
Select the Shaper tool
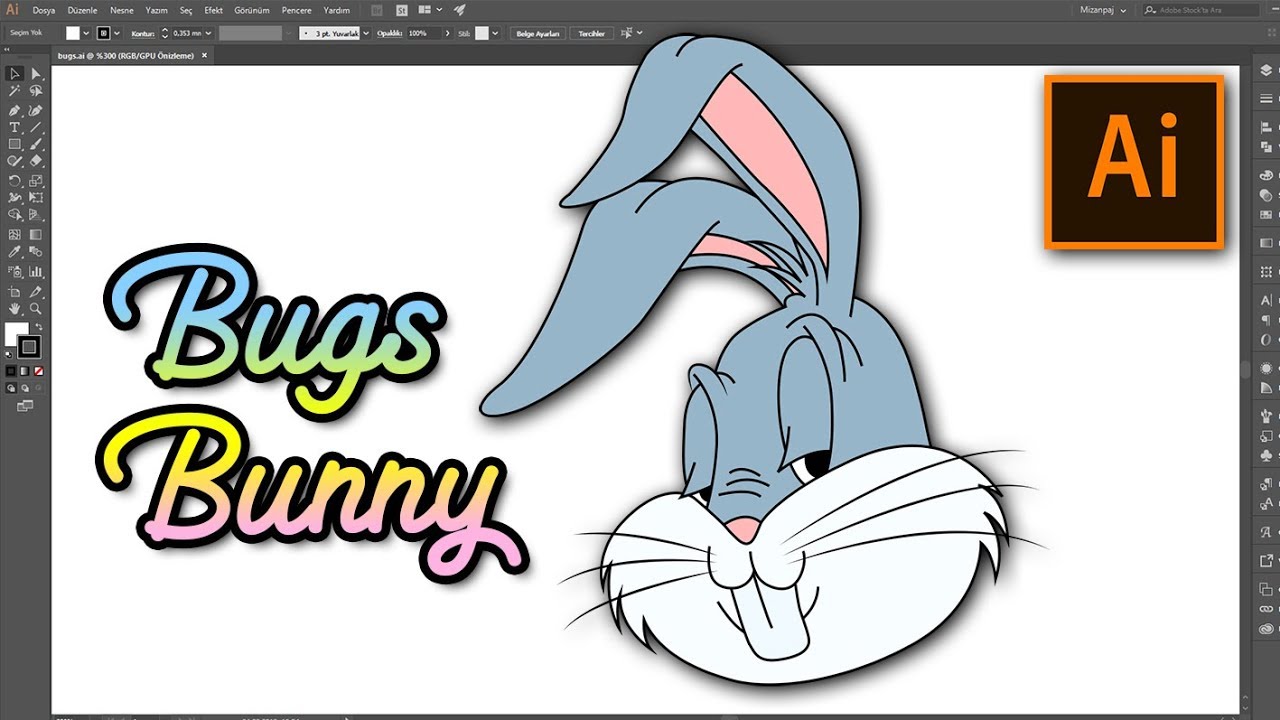click(x=15, y=161)
